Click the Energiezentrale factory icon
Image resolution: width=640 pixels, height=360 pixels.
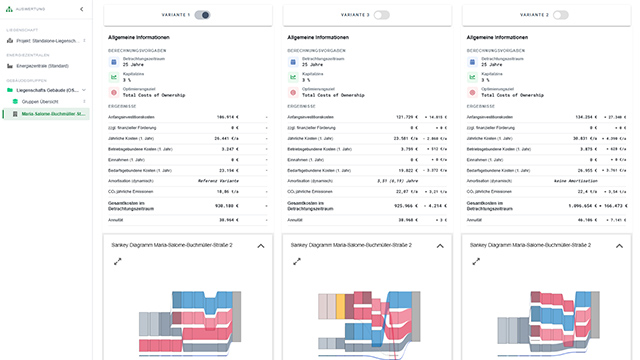pyautogui.click(x=10, y=66)
